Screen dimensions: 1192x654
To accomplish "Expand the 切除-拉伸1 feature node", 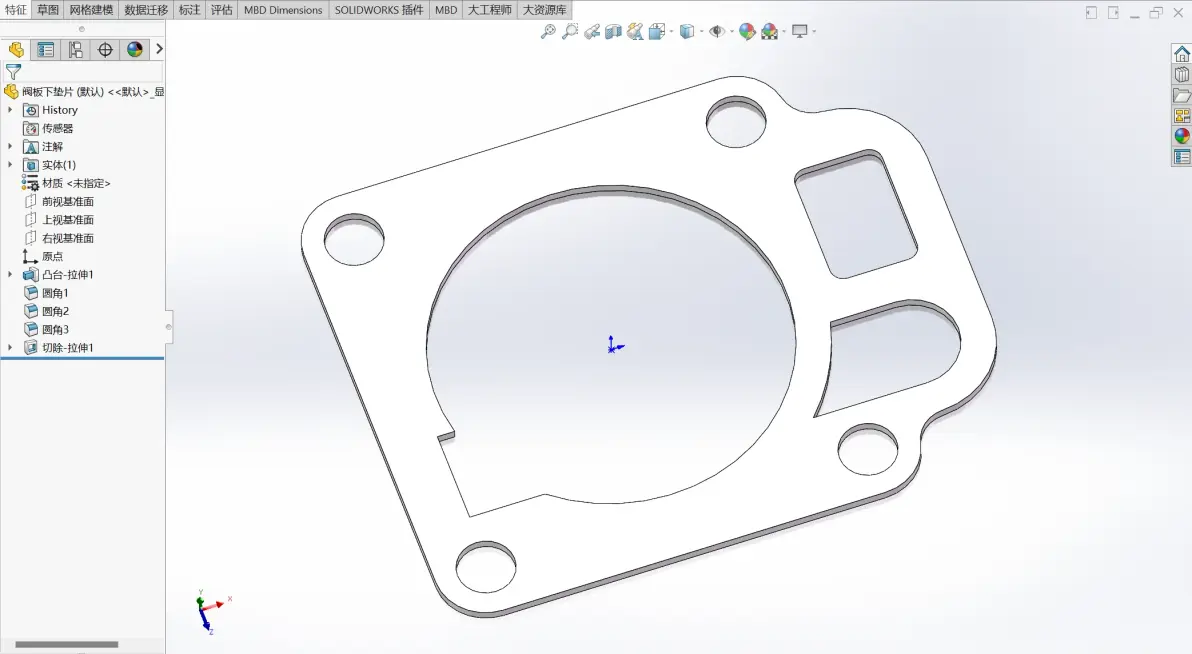I will click(x=10, y=348).
